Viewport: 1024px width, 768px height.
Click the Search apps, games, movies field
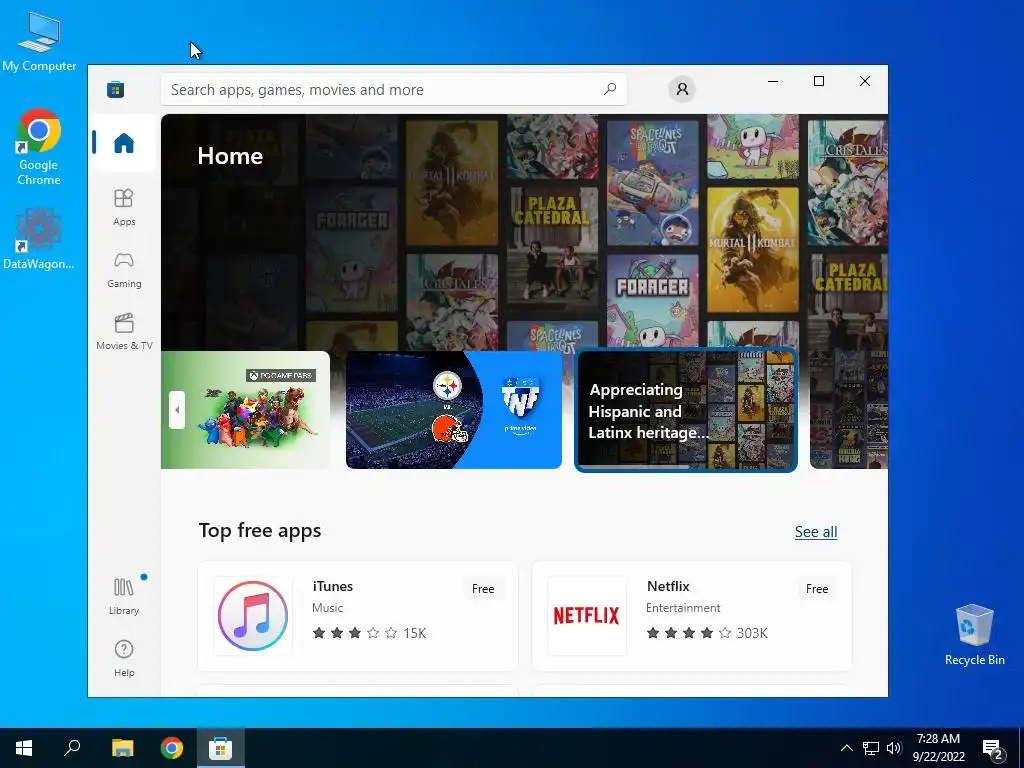point(394,89)
